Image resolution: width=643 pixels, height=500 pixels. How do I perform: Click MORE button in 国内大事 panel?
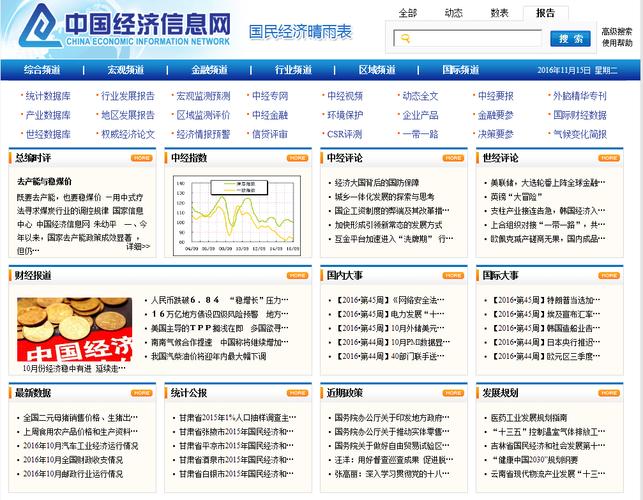click(453, 276)
